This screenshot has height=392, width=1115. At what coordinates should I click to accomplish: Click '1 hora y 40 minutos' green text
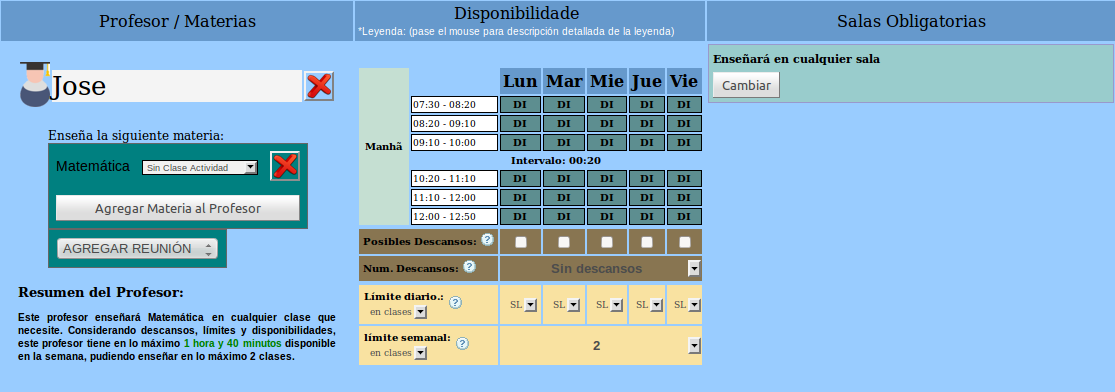pos(233,344)
